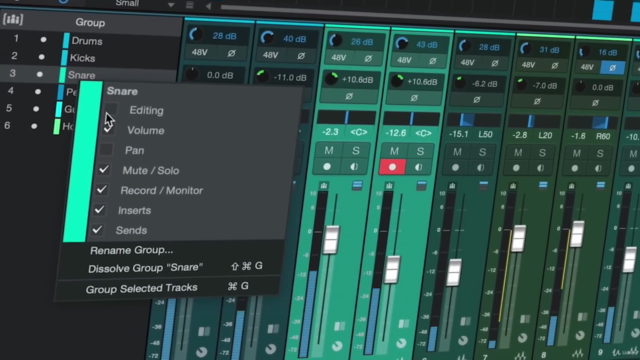
Task: Toggle the active dot for Kicks group
Action: click(42, 57)
